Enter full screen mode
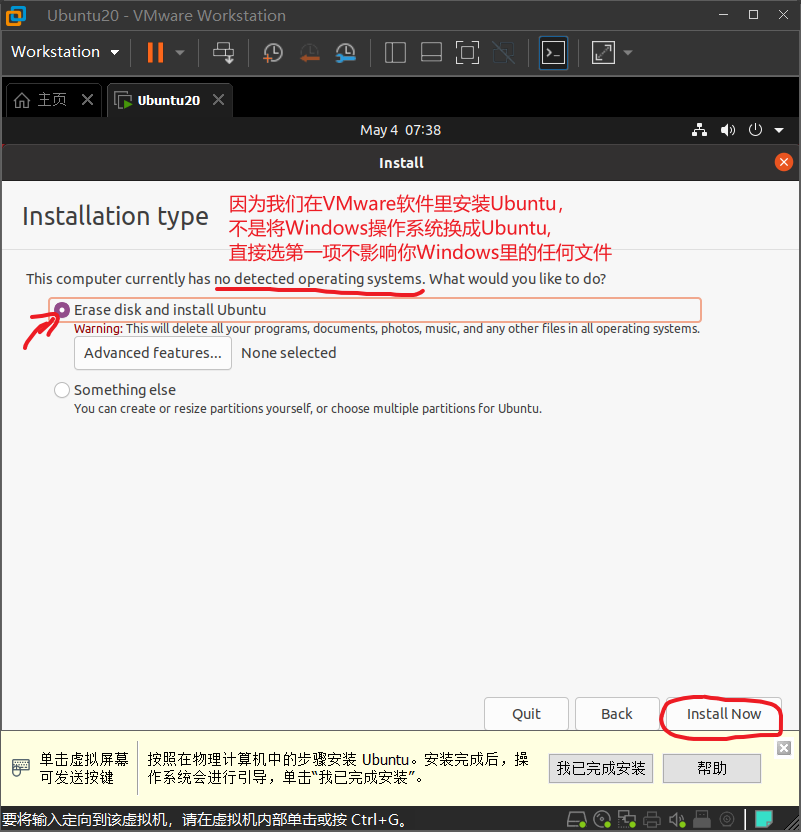 click(467, 53)
